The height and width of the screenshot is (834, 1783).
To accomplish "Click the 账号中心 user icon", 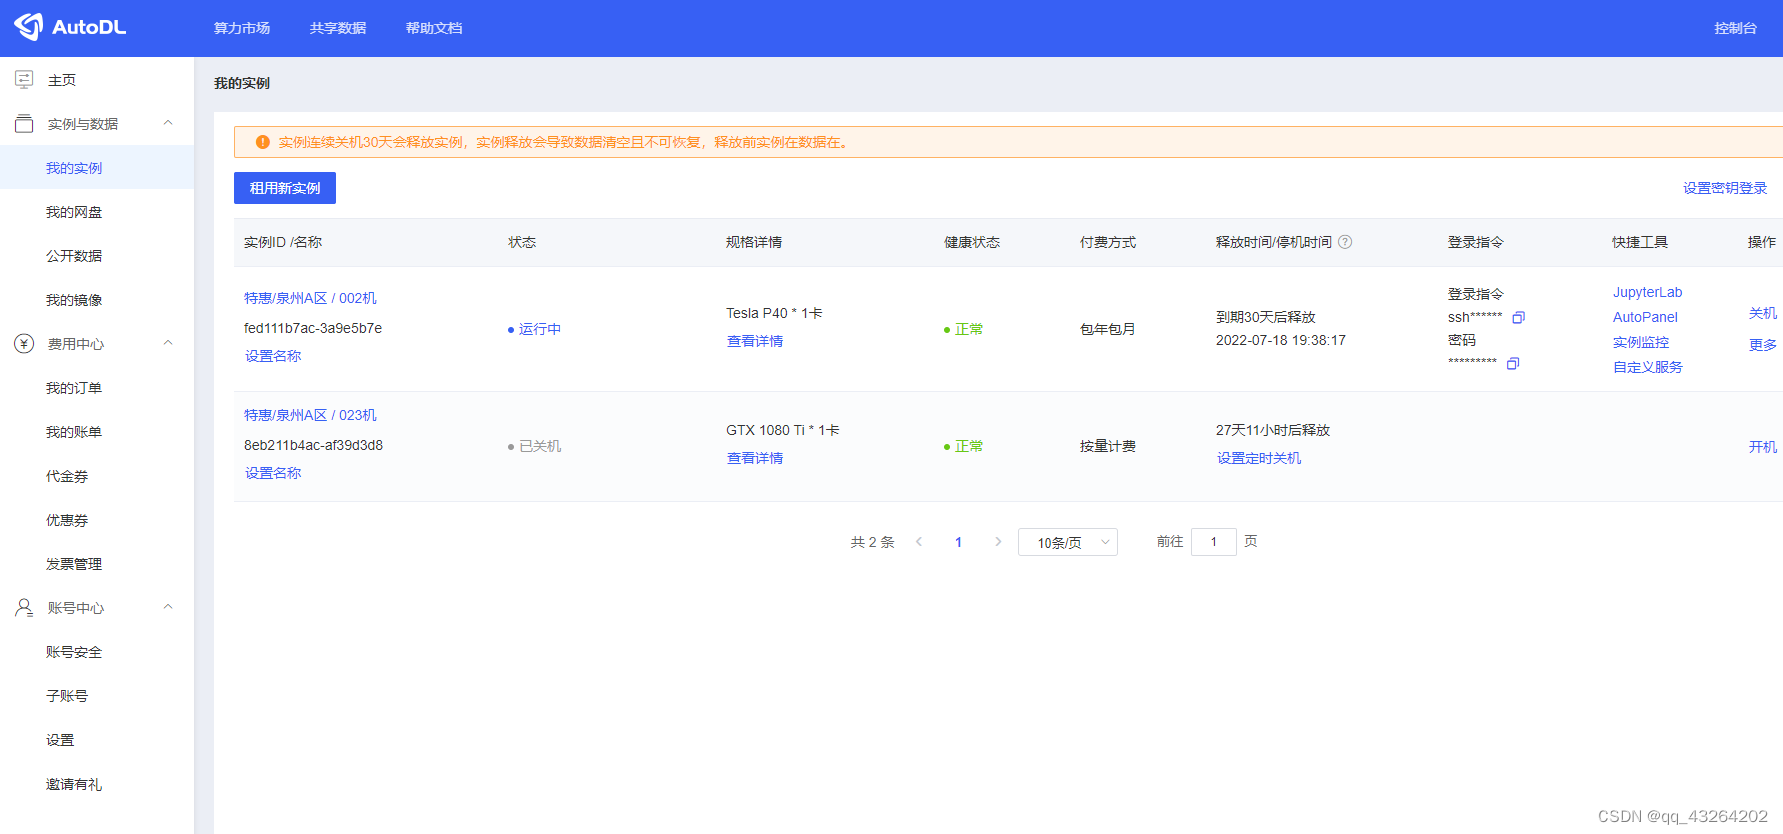I will [x=24, y=607].
